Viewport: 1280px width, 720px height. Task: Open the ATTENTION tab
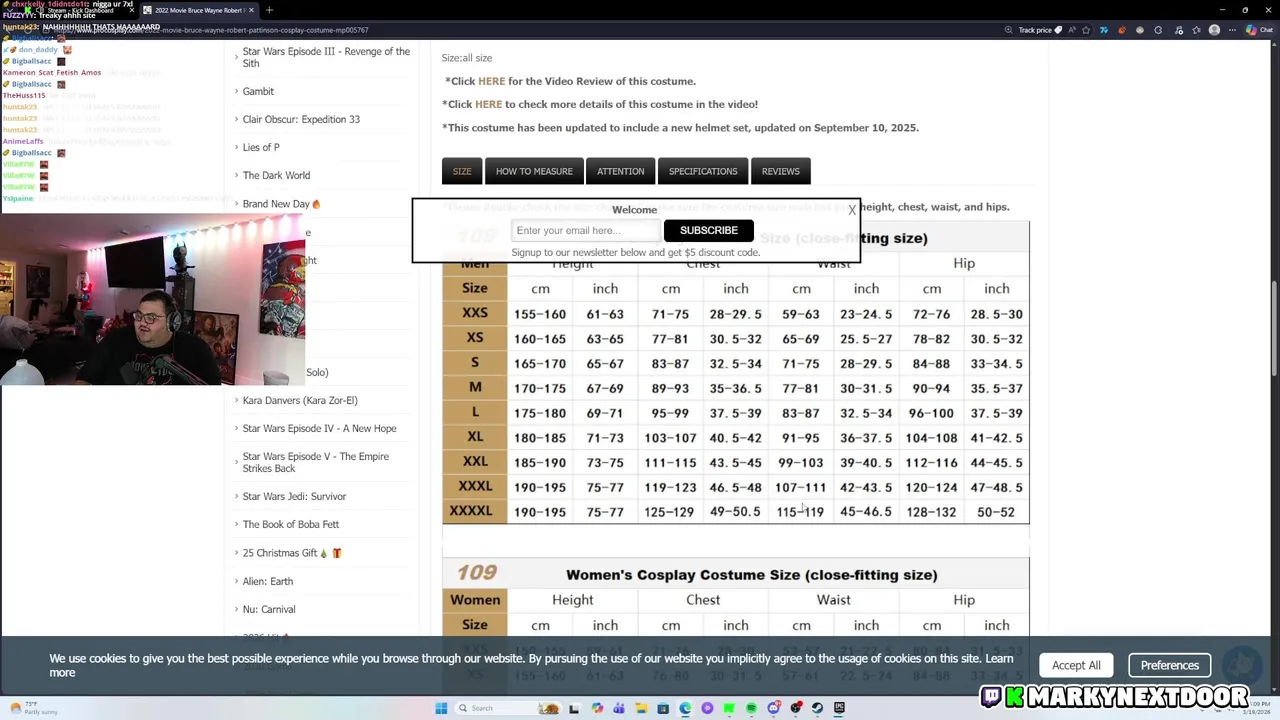621,171
